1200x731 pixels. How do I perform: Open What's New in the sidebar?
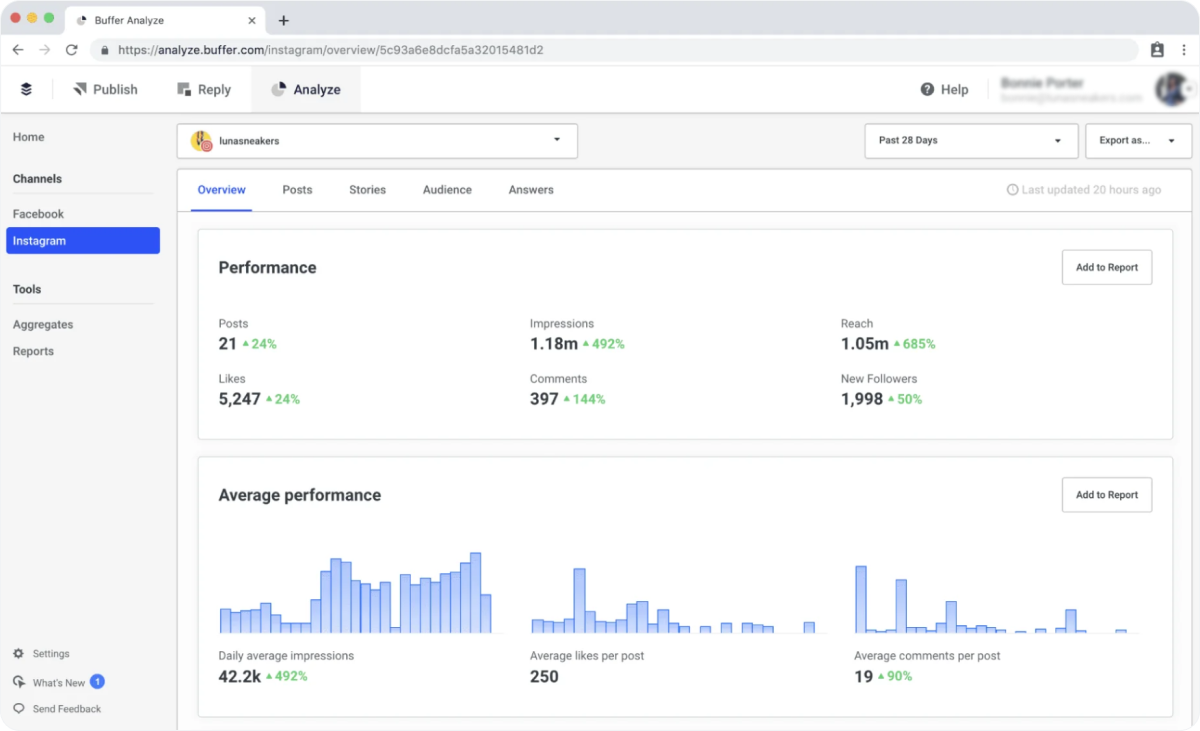(59, 683)
